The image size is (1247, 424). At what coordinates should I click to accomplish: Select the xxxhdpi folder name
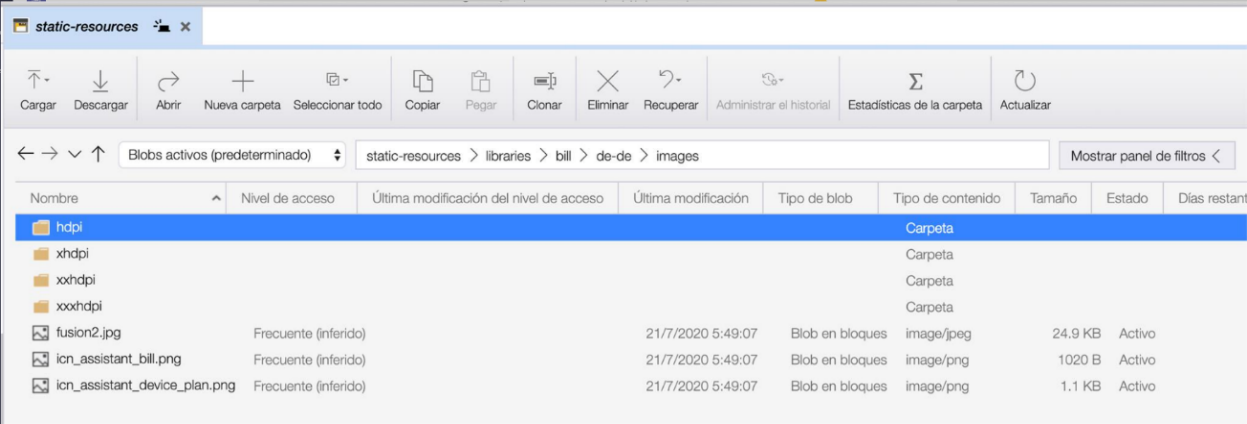tap(79, 306)
